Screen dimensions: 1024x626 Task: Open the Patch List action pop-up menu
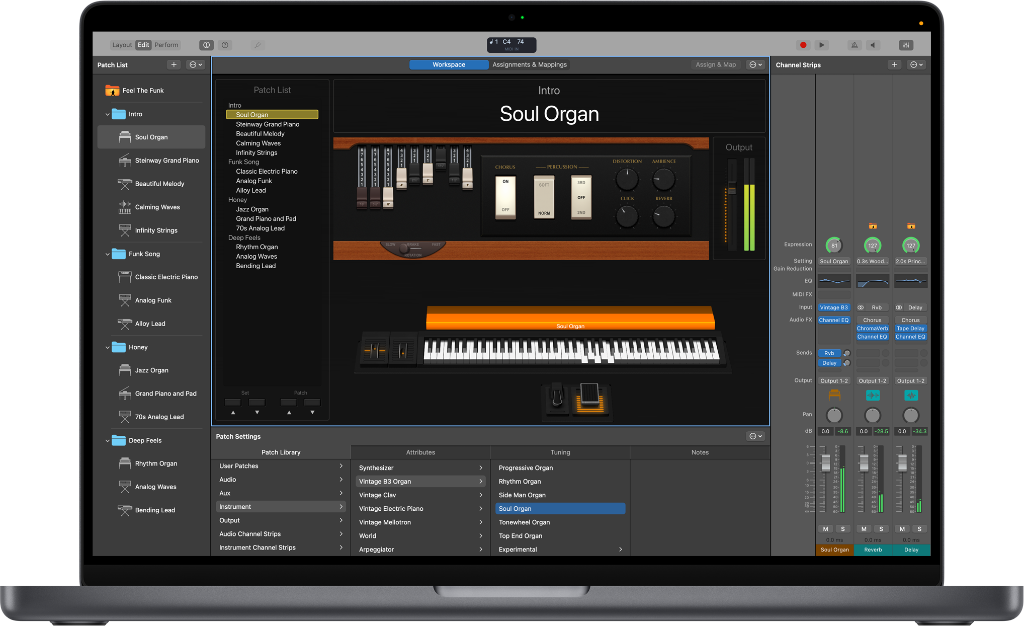pos(195,64)
